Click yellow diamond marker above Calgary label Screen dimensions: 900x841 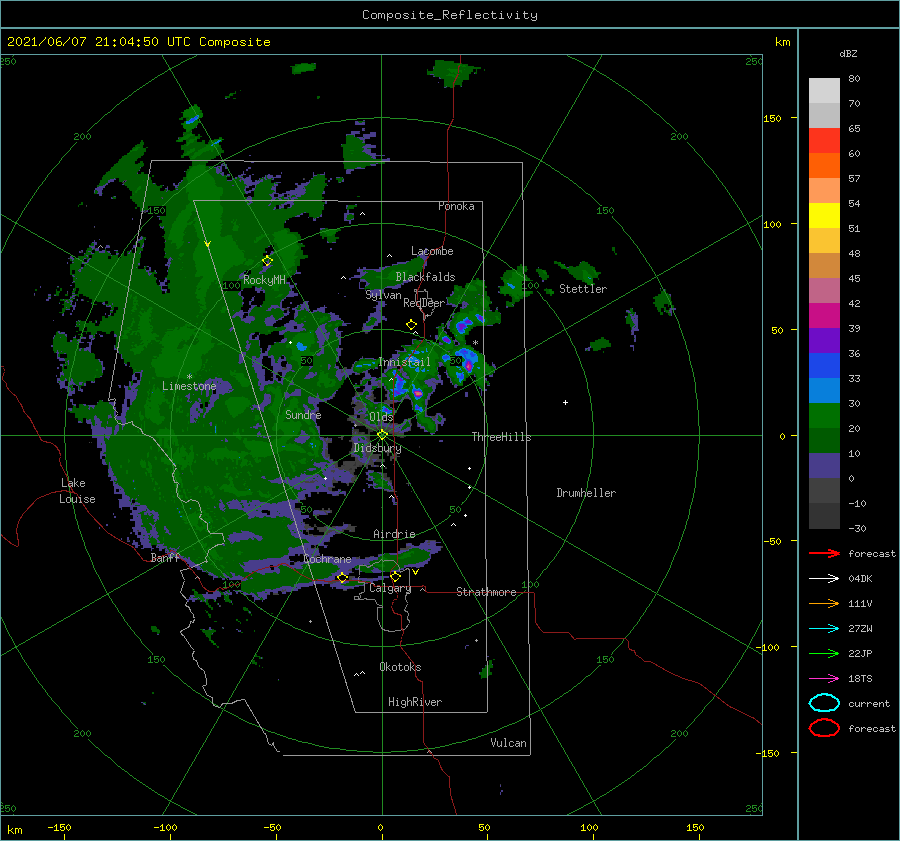tap(395, 576)
